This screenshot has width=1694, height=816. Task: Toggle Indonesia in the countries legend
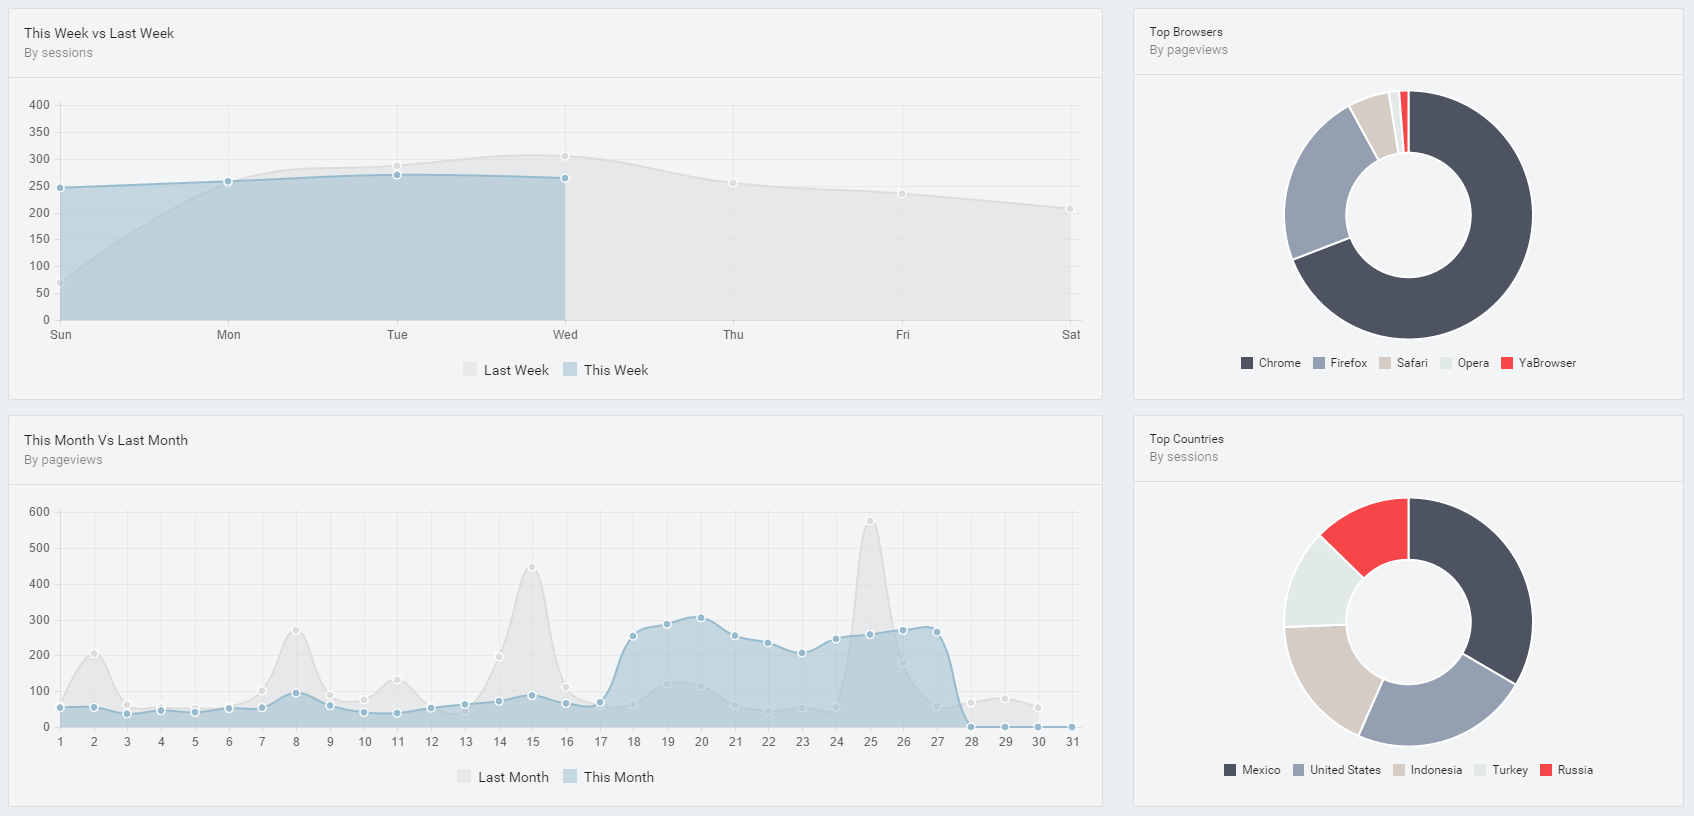[x=1428, y=770]
